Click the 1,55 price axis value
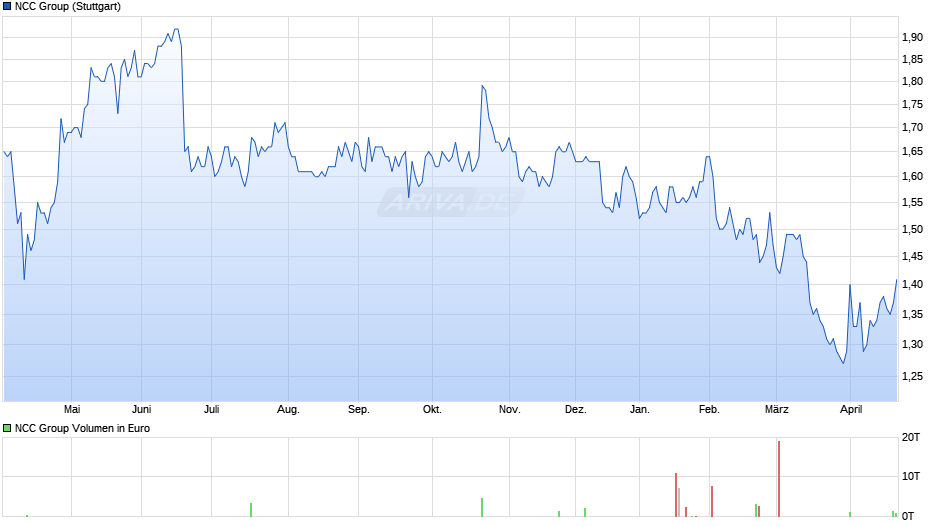940x526 pixels. pos(912,203)
